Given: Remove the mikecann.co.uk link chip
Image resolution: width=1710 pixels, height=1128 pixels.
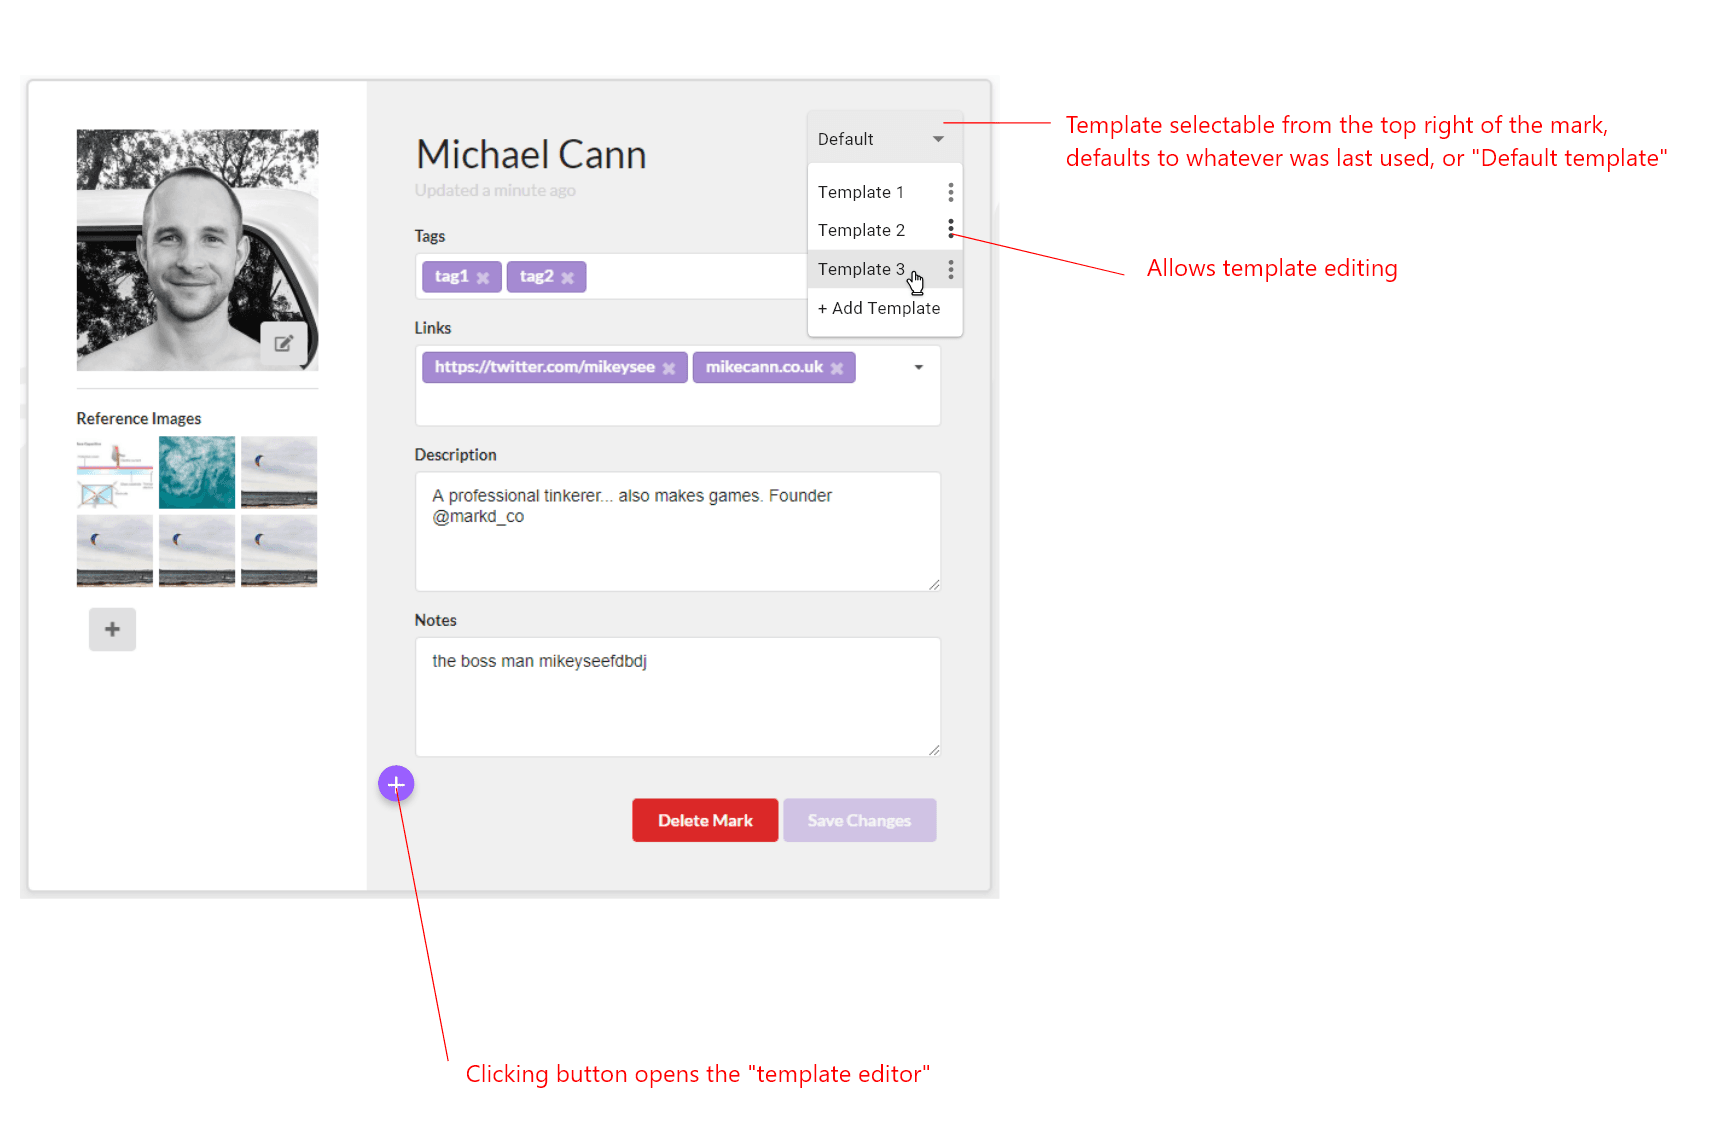Looking at the screenshot, I should 837,369.
